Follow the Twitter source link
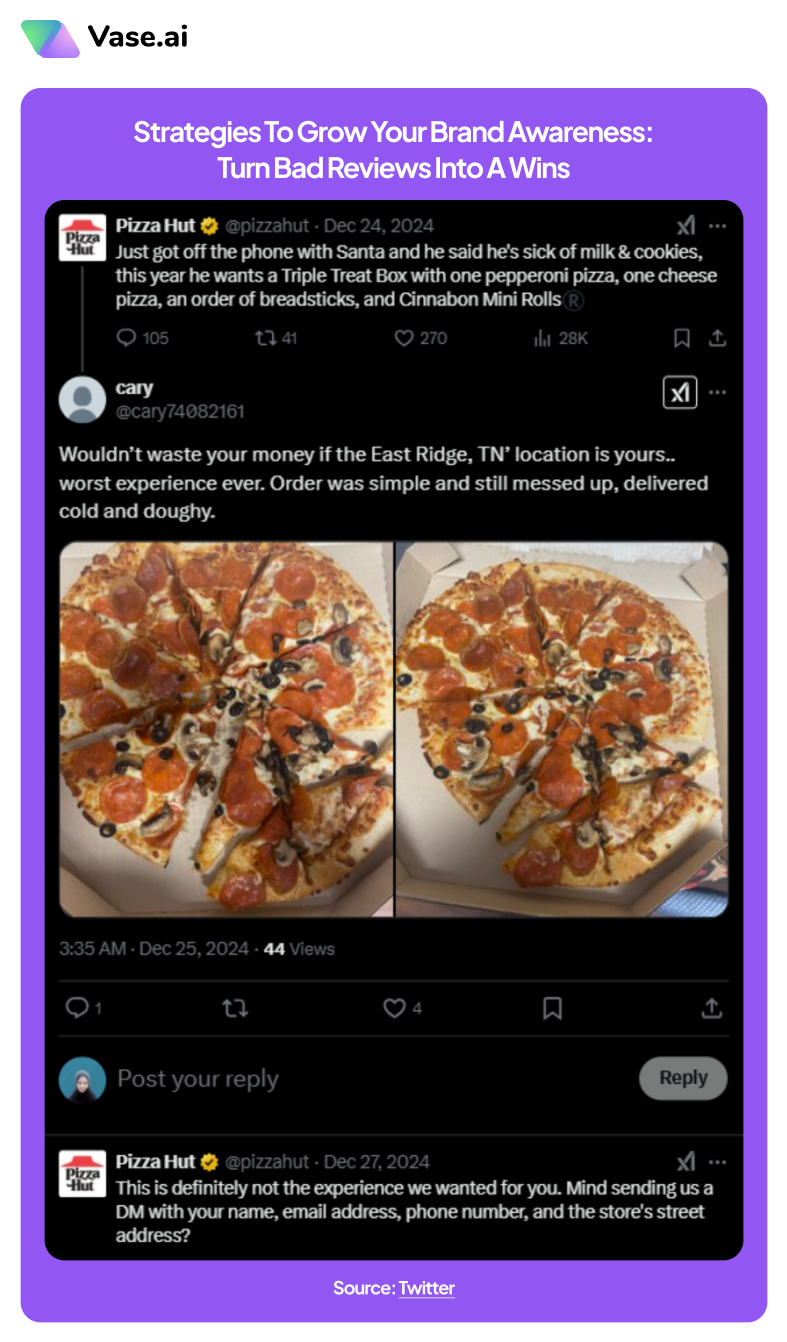 [426, 1289]
